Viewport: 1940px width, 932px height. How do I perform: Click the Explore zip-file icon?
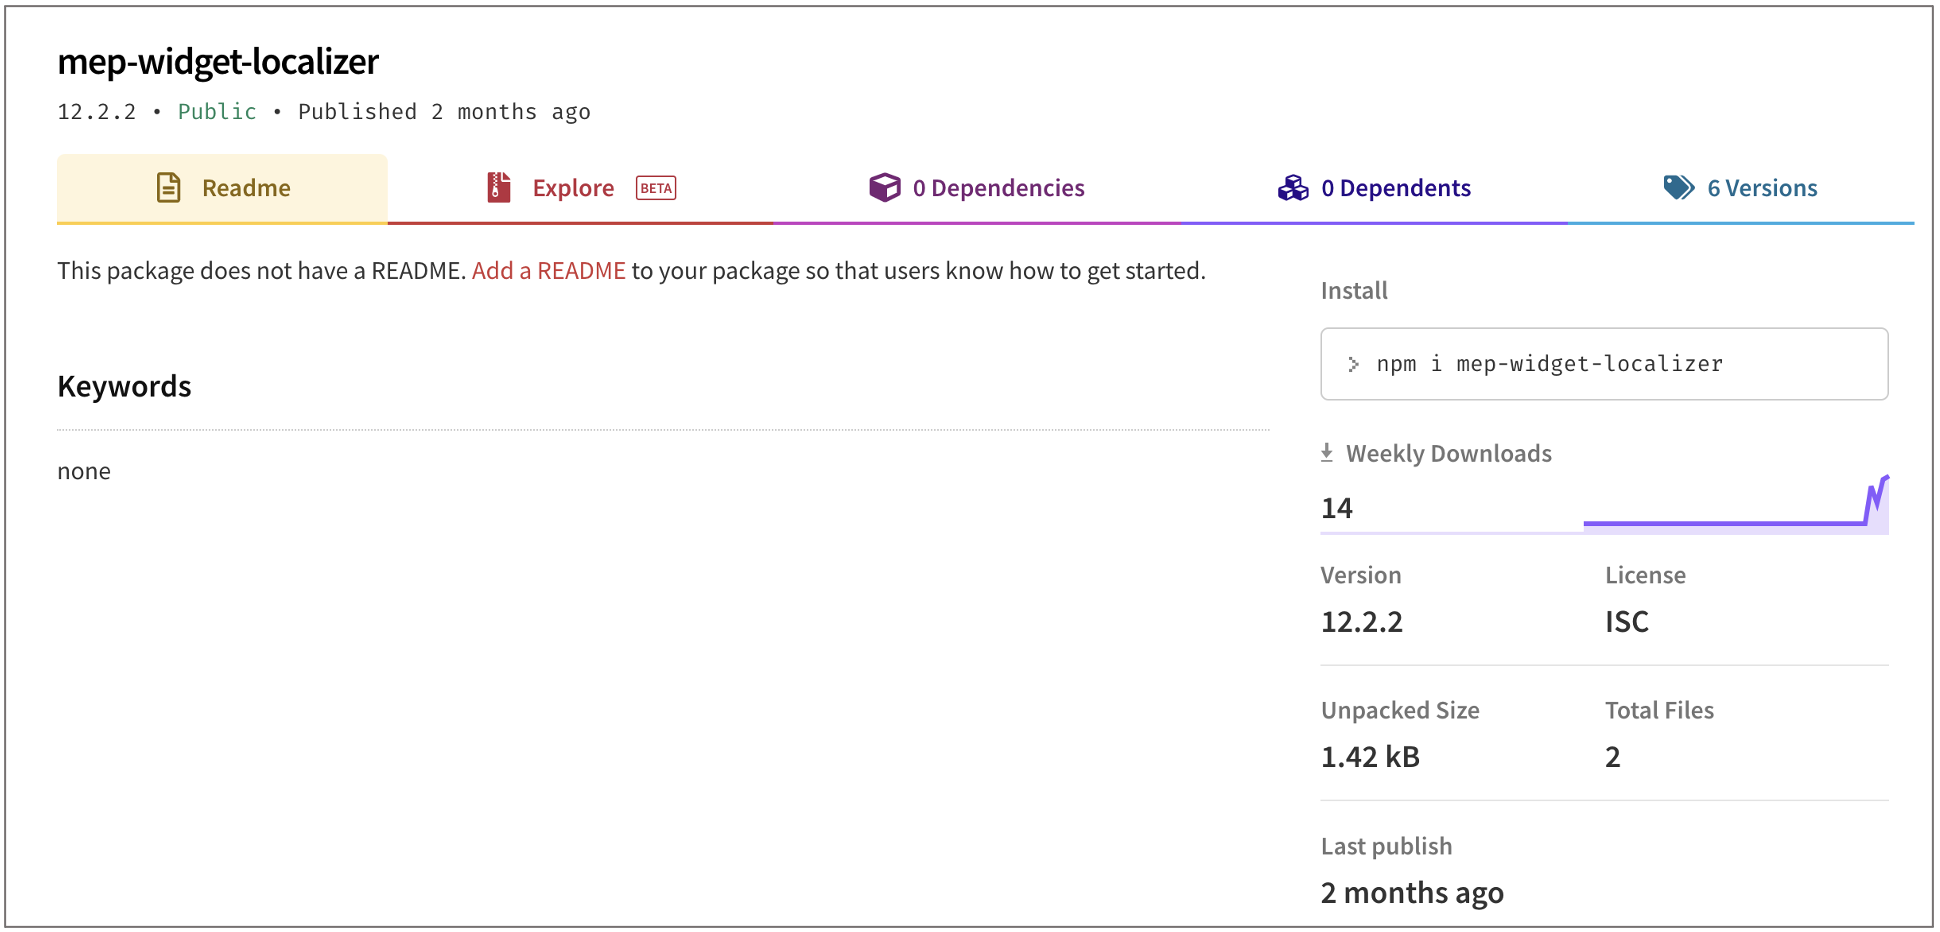[499, 188]
